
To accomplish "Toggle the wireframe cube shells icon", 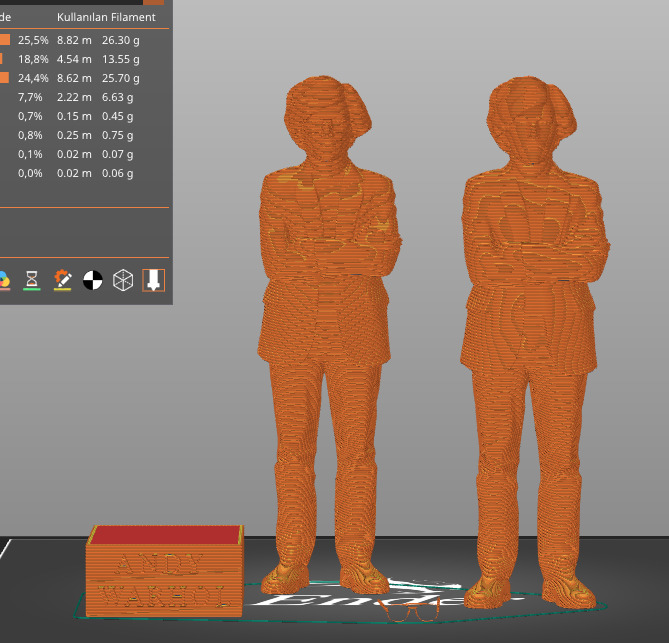I will 123,280.
